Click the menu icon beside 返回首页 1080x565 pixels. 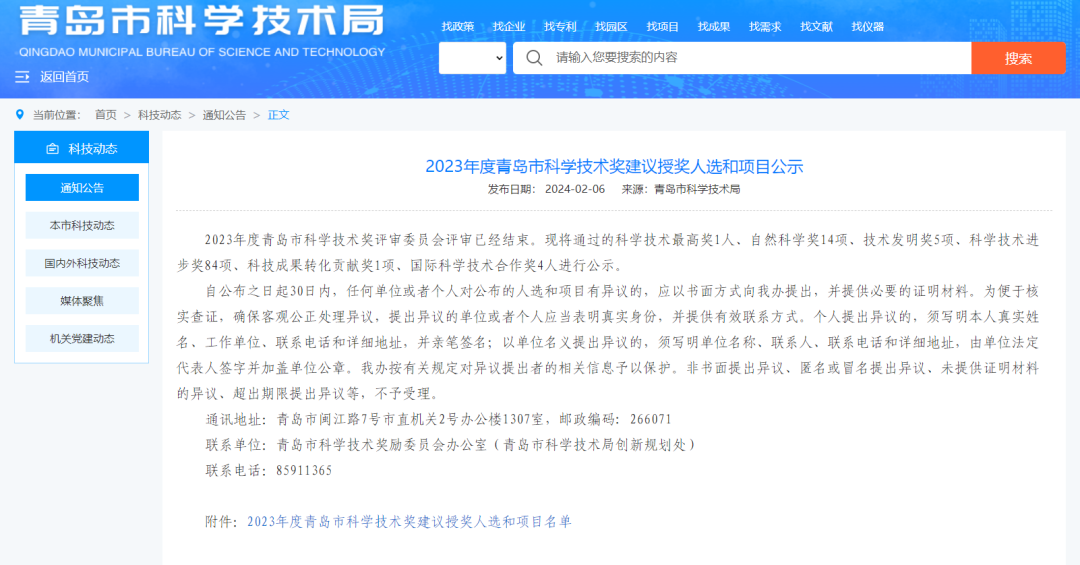(22, 77)
